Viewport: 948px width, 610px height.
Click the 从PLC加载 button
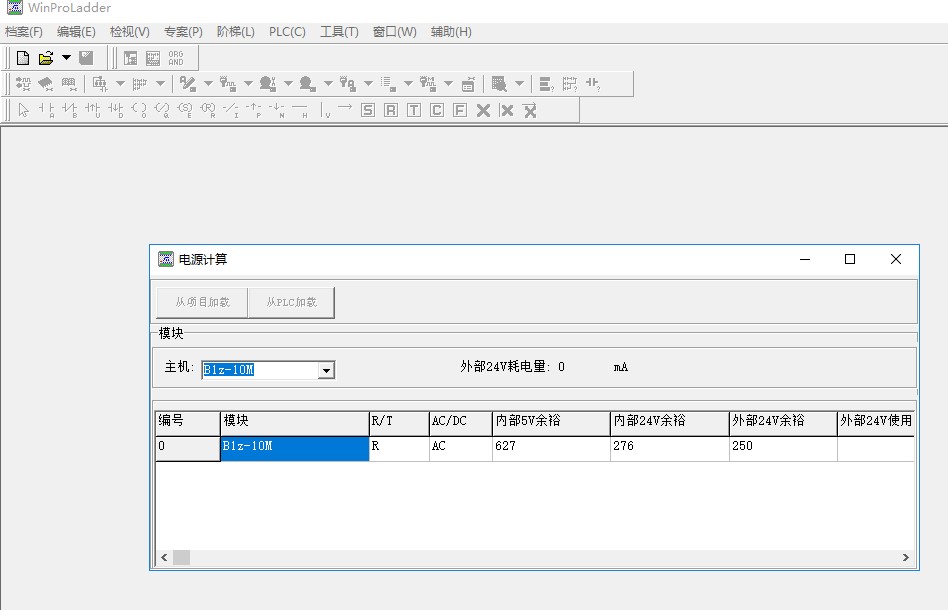(291, 302)
